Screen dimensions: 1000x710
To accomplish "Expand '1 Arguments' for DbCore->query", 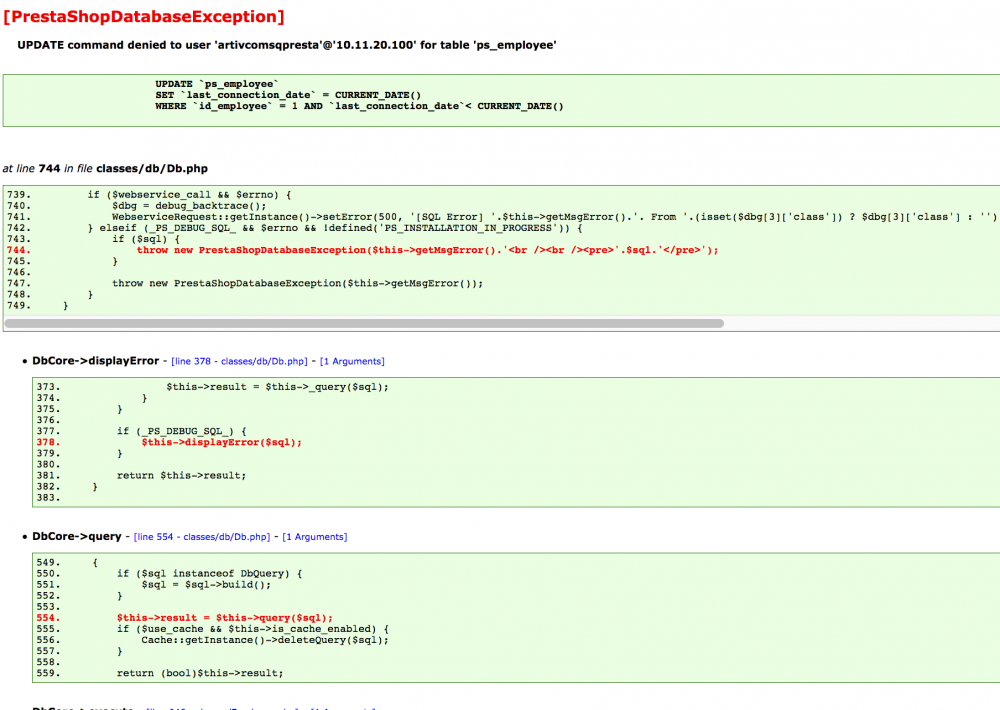I will 314,536.
